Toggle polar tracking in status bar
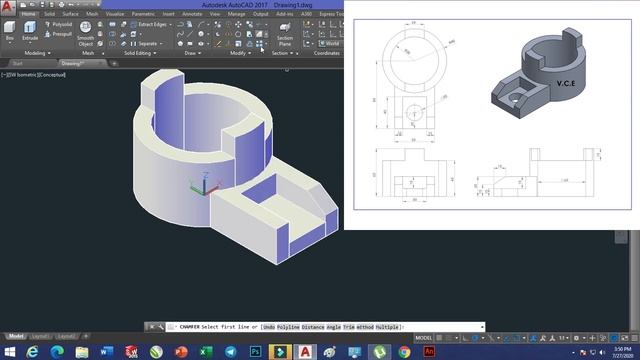Screen dimensions: 640x360 [475, 338]
